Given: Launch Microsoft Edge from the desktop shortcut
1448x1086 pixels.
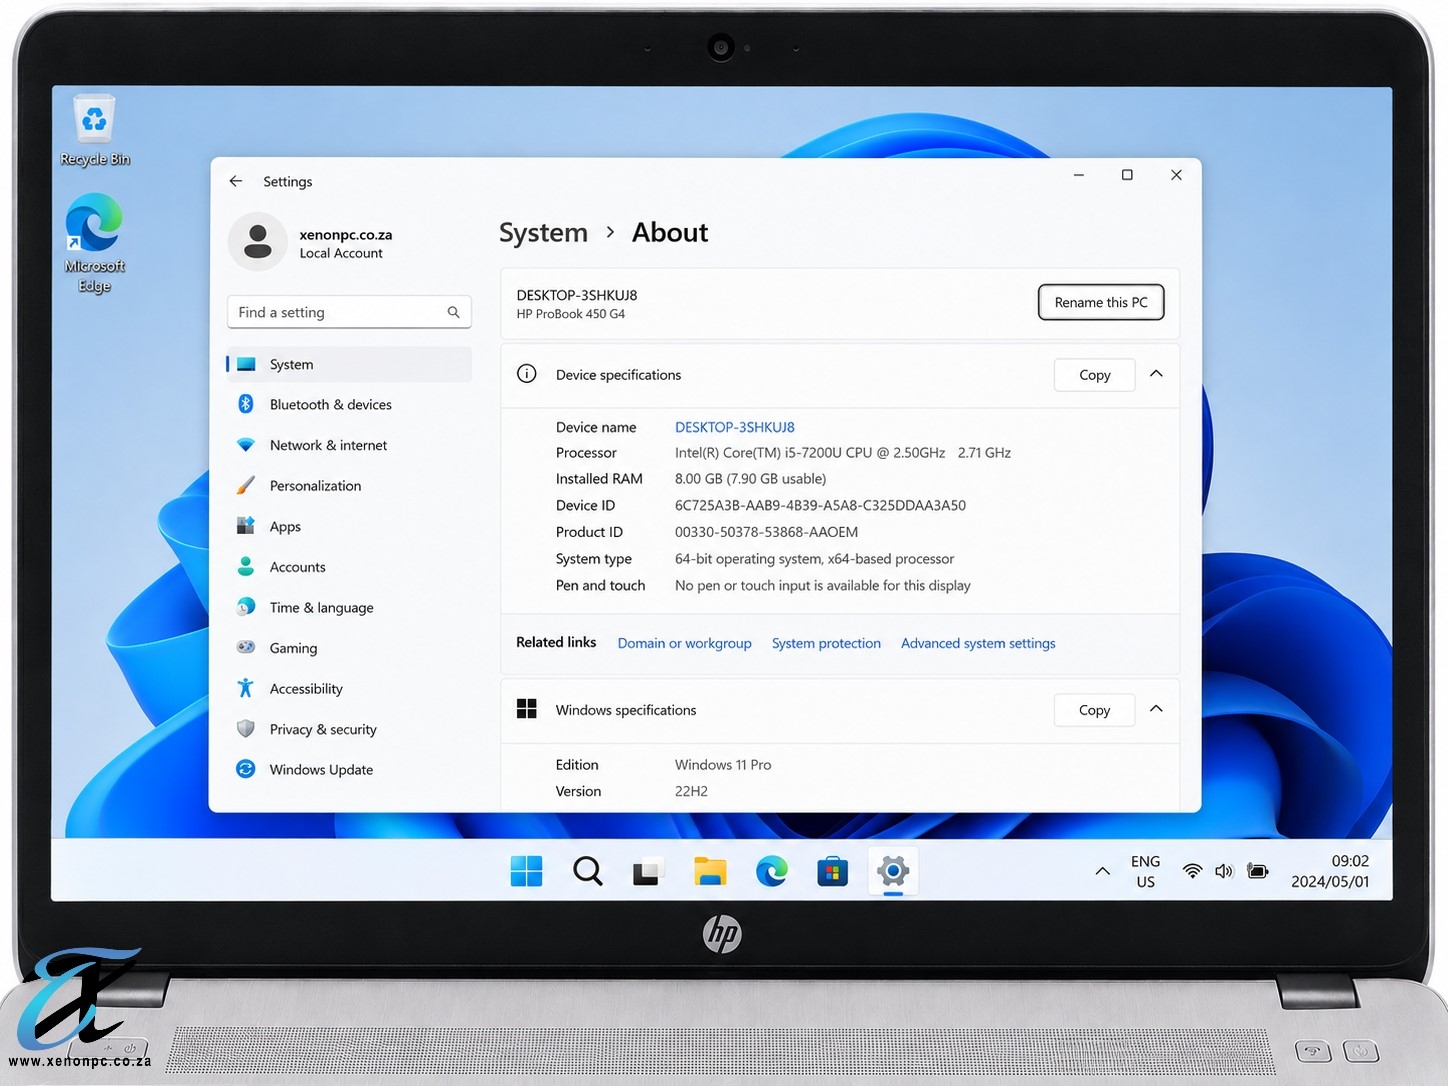Looking at the screenshot, I should tap(95, 243).
